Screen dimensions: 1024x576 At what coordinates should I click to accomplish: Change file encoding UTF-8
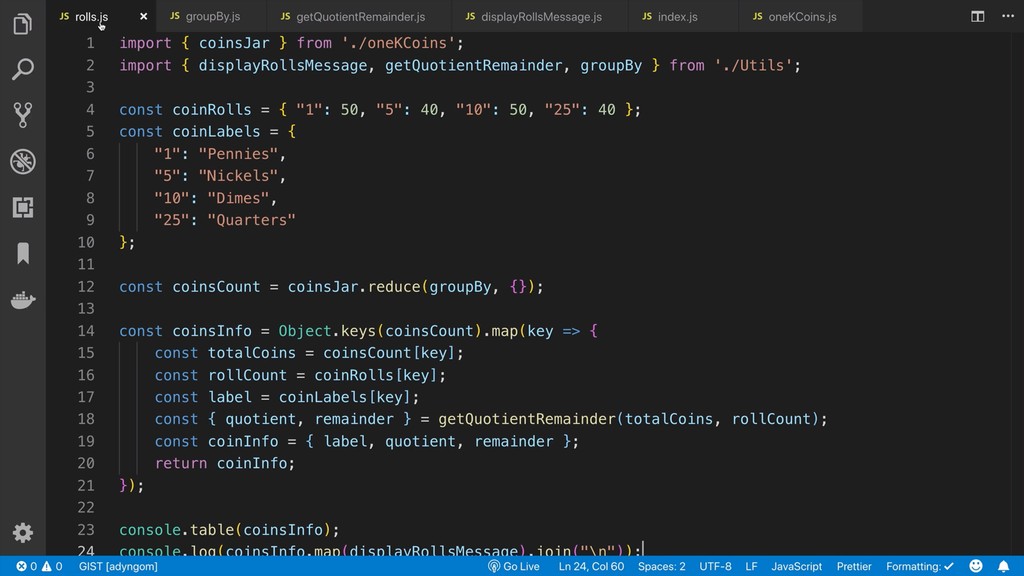[x=715, y=566]
